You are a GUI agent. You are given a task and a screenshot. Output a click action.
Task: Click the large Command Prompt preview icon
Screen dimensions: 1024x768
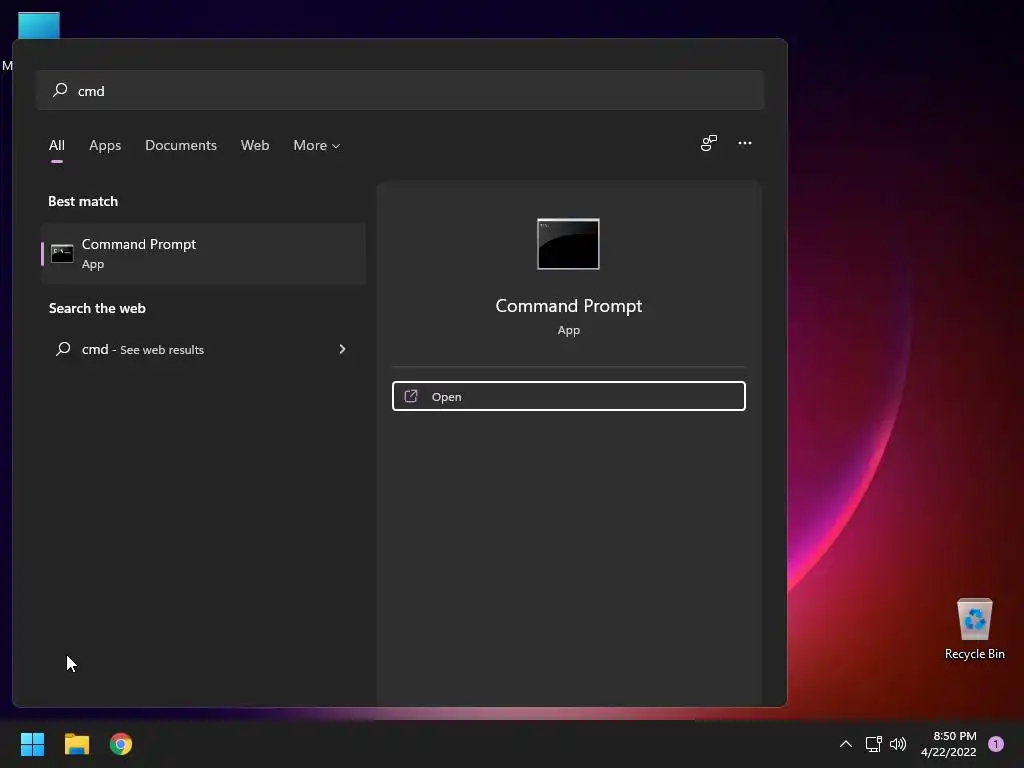568,244
